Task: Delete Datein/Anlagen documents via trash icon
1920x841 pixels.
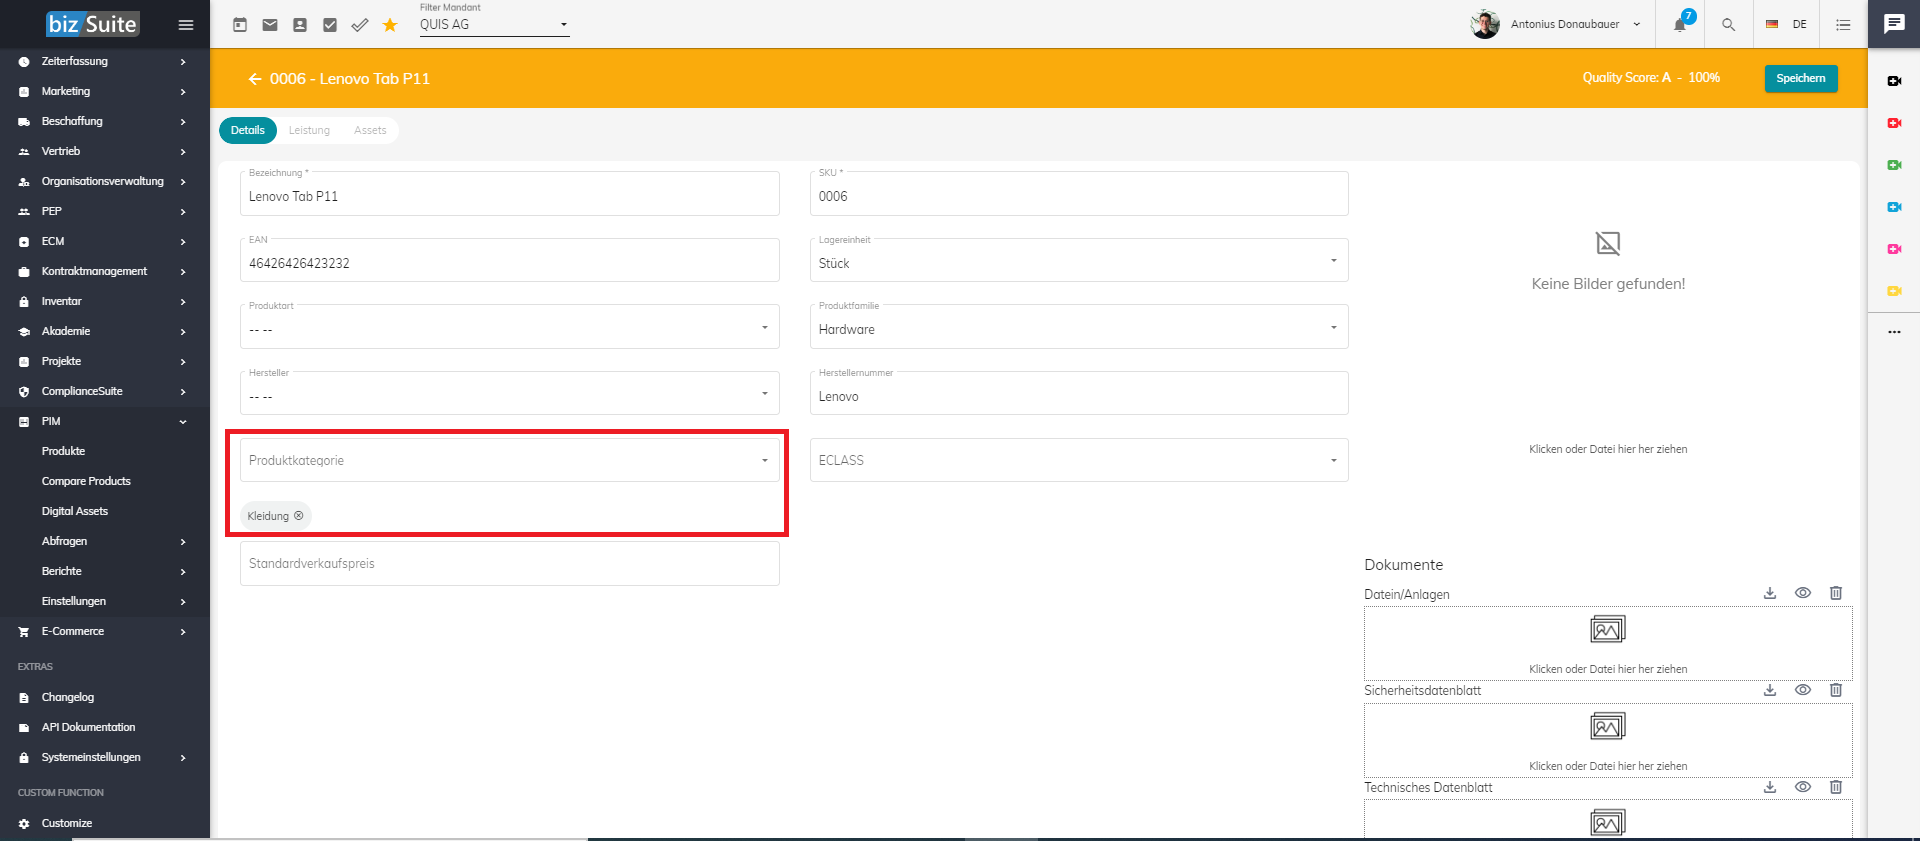Action: pyautogui.click(x=1836, y=593)
